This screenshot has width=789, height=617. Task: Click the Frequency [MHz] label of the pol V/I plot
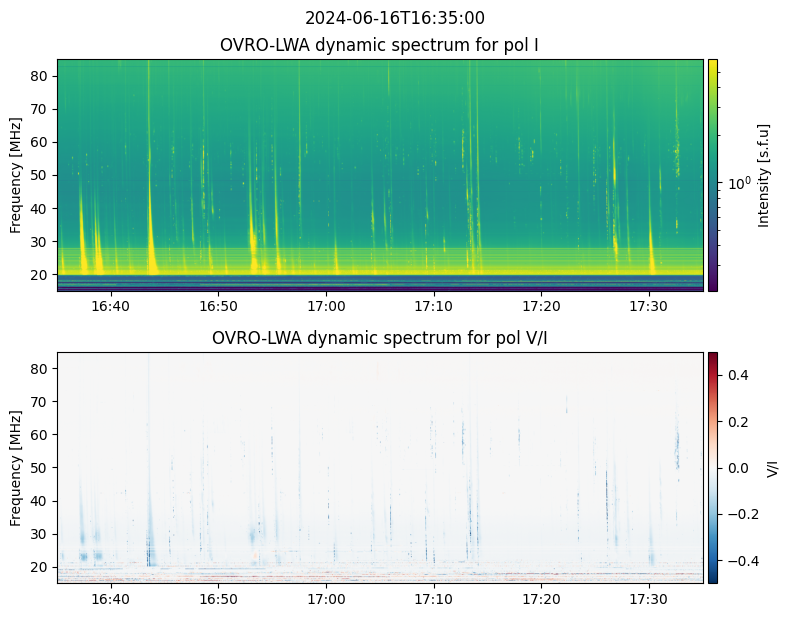click(x=16, y=467)
